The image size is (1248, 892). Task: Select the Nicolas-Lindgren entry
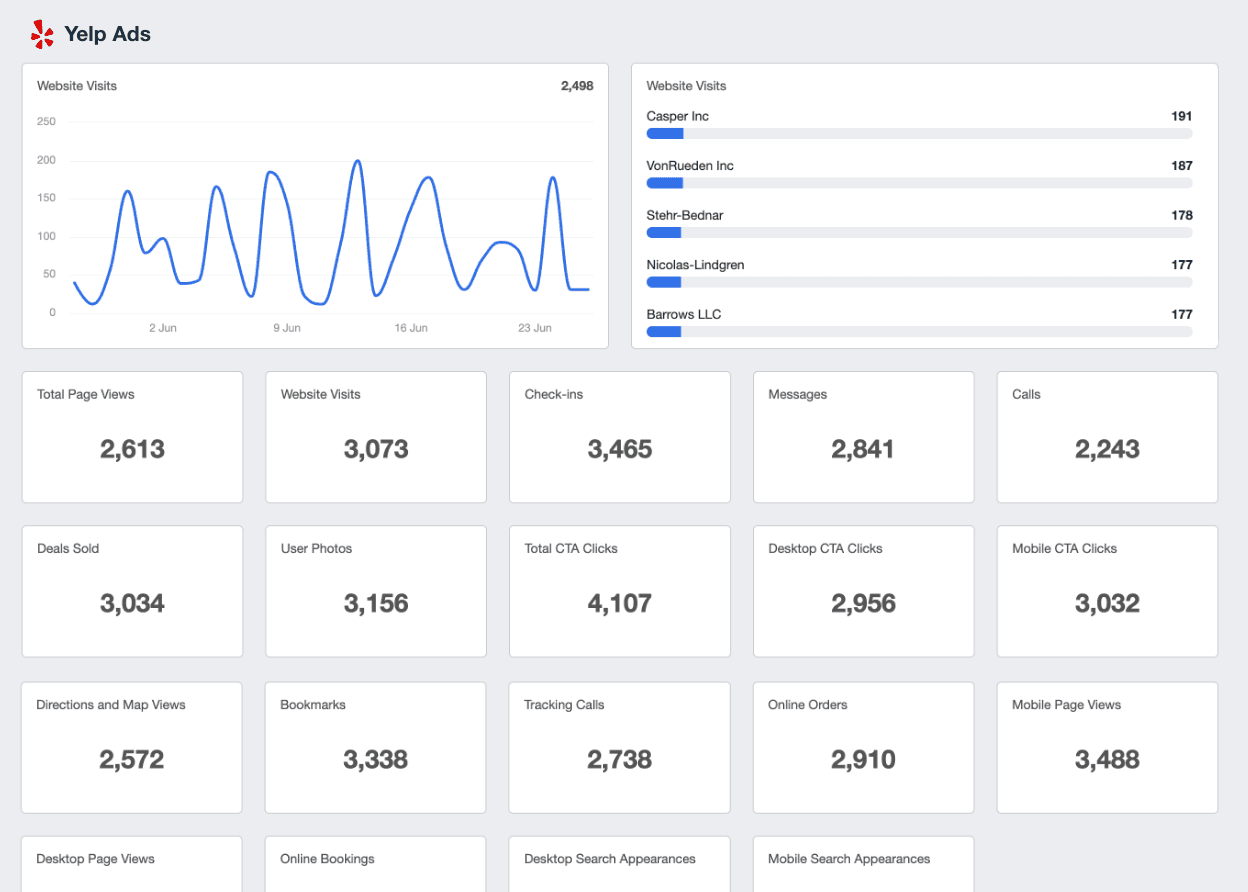click(692, 264)
